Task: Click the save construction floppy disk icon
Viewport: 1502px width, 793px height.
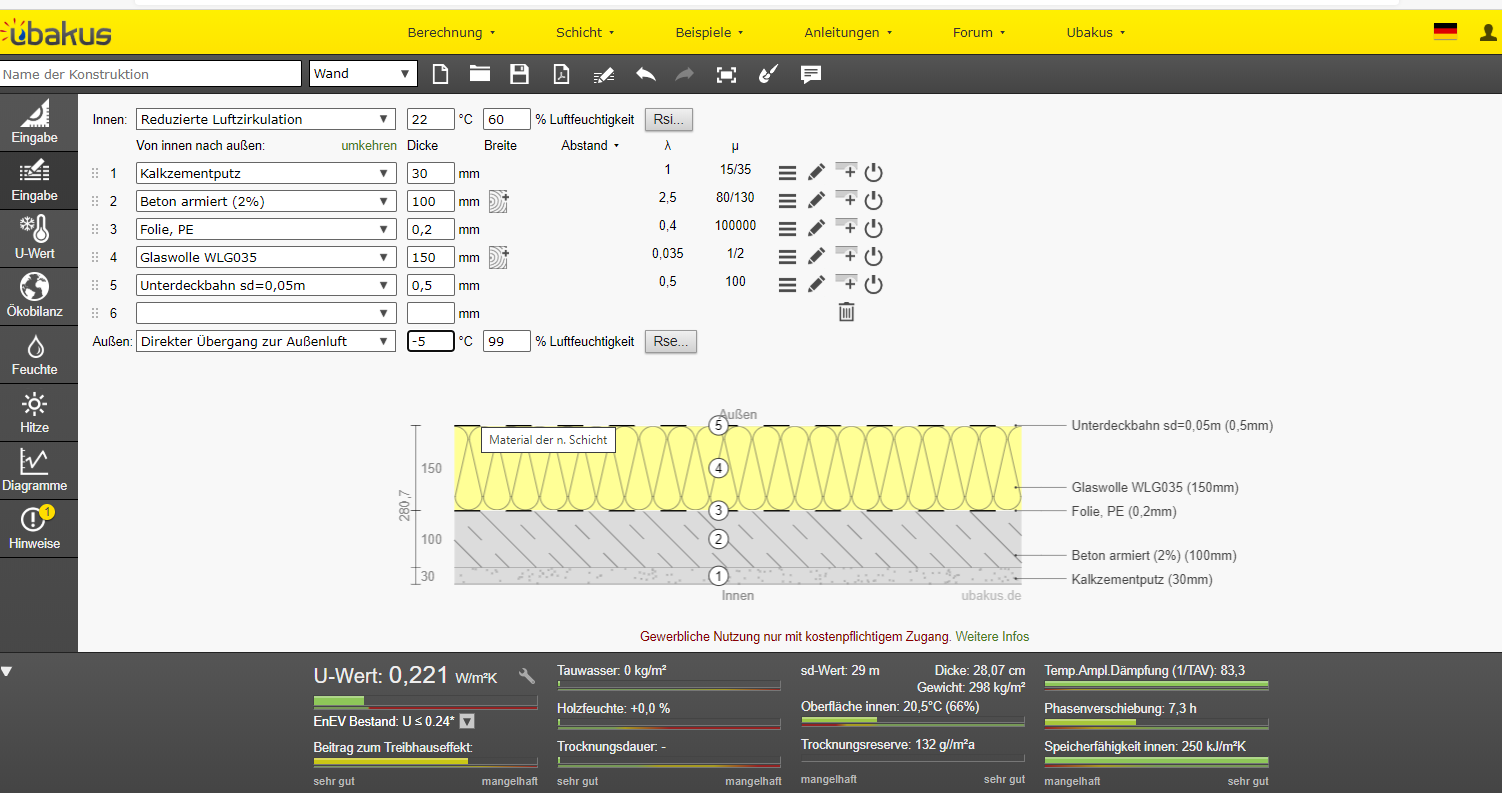Action: point(519,74)
